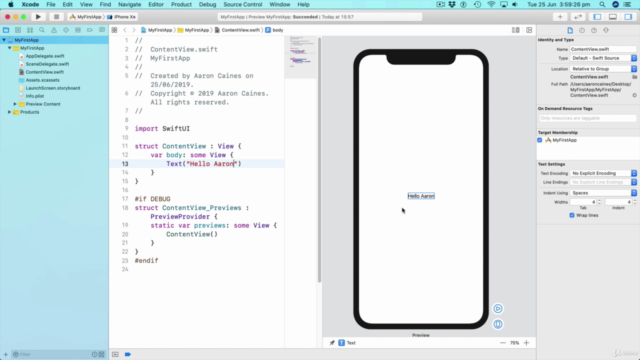
Task: Toggle breakpoints activation at editor bottom
Action: [x=128, y=354]
